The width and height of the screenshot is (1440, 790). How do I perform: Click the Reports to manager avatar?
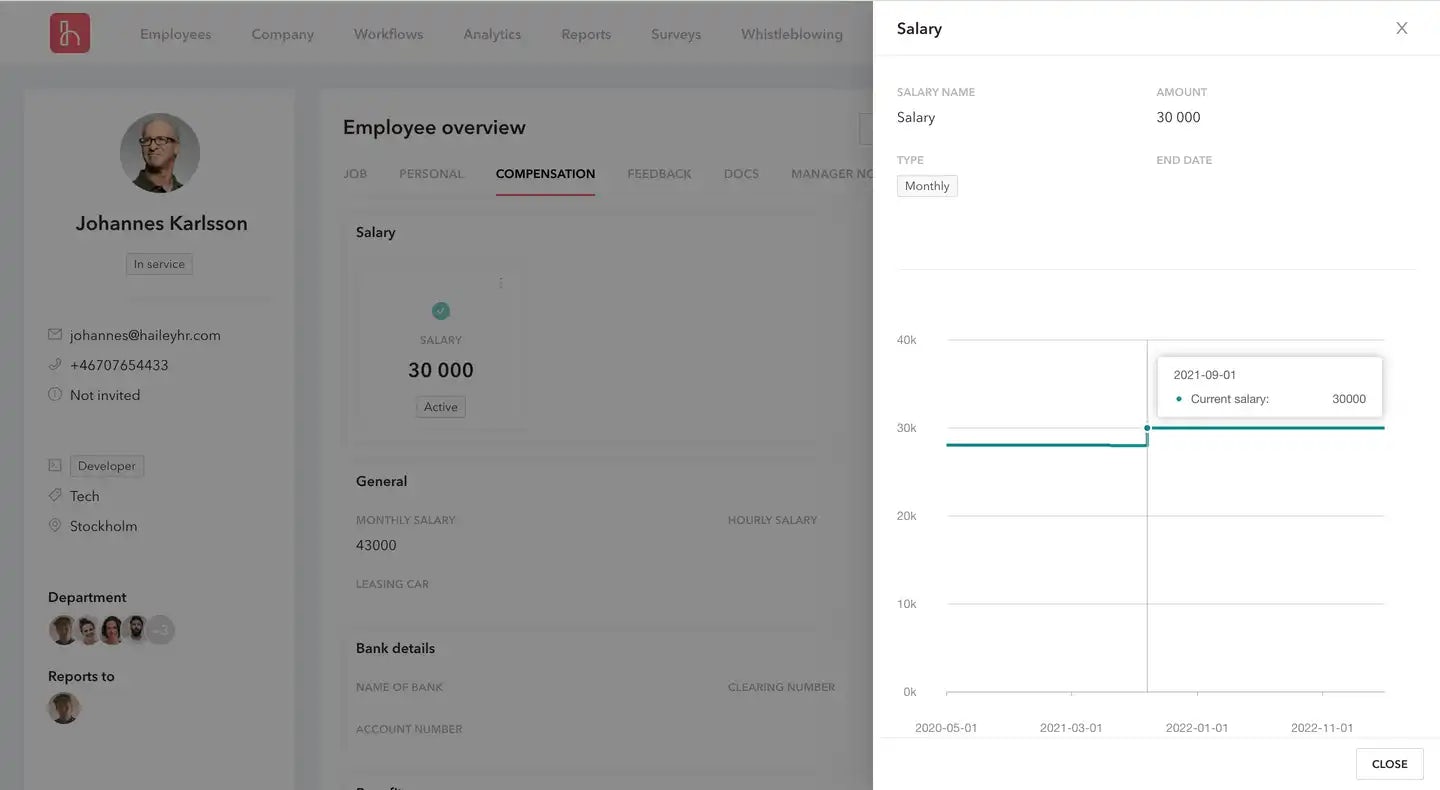pos(64,708)
